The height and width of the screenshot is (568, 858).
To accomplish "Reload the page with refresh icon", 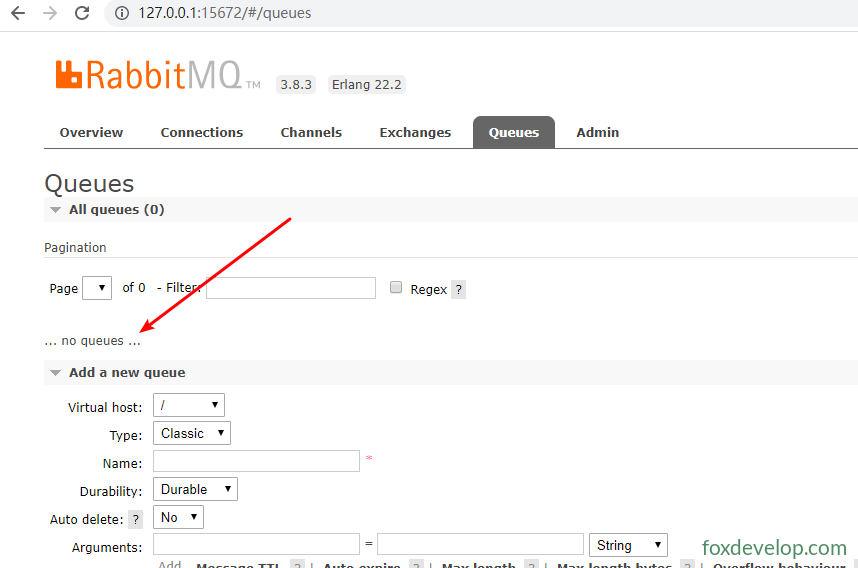I will 82,13.
